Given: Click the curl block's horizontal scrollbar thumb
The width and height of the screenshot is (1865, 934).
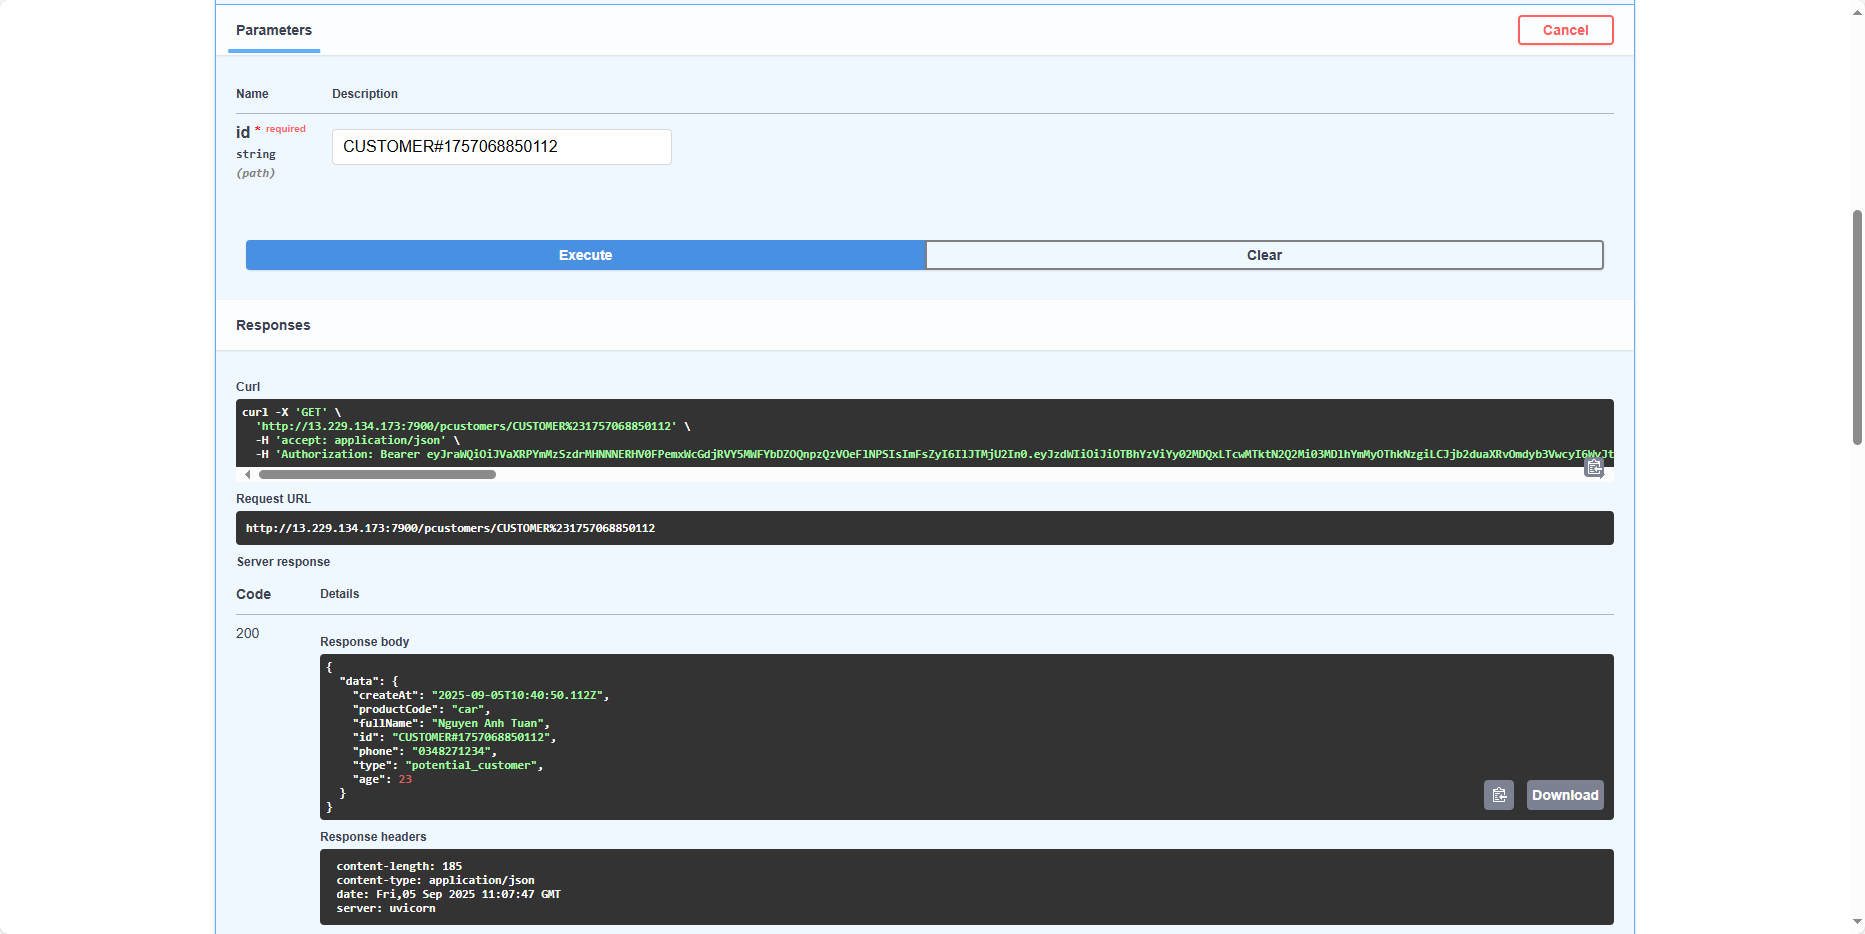Looking at the screenshot, I should tap(377, 475).
